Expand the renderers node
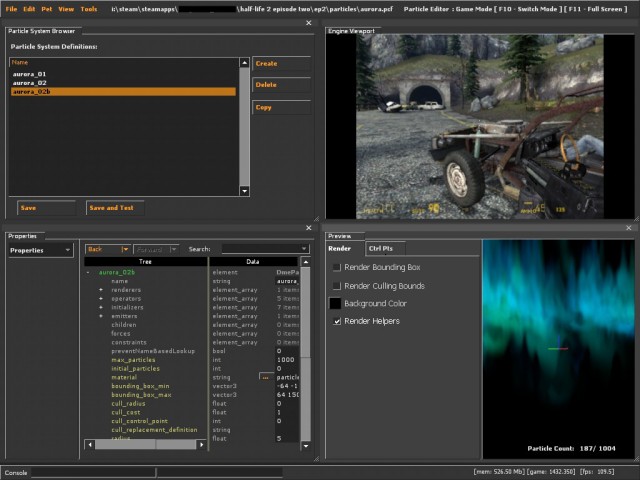 tap(101, 290)
